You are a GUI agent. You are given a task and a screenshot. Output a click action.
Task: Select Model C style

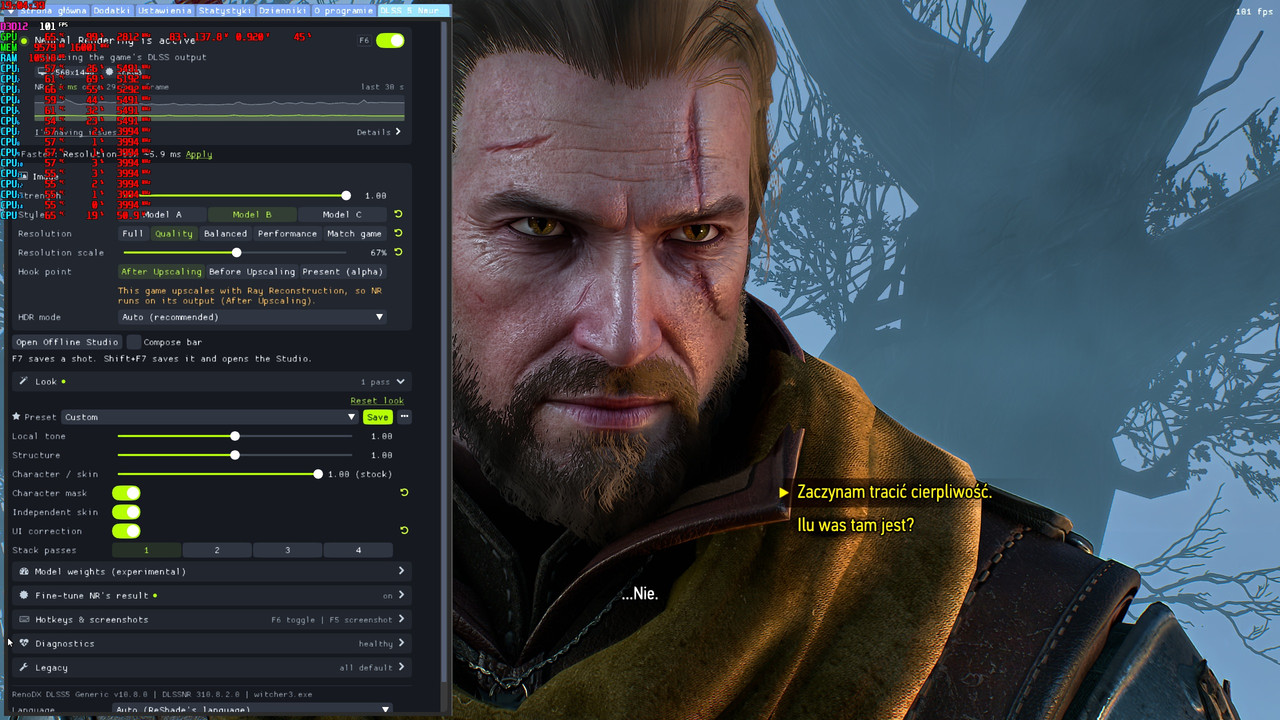pos(342,214)
